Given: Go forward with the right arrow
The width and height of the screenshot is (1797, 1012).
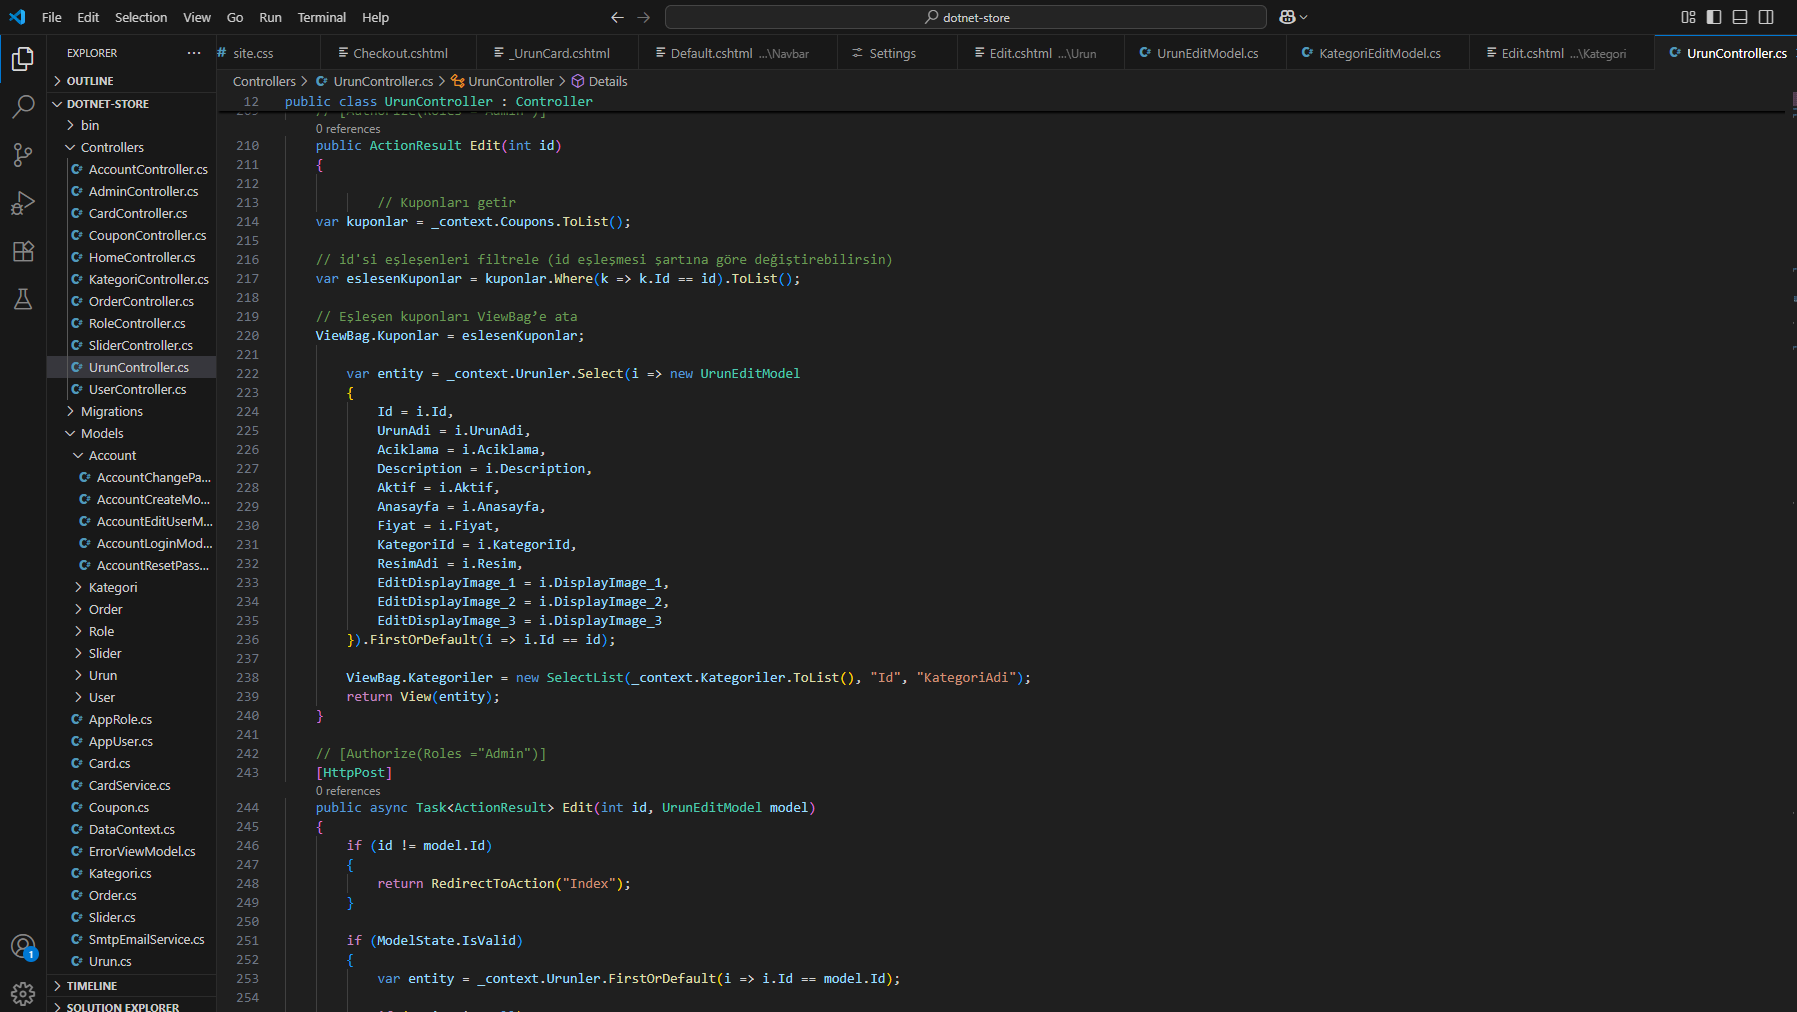Looking at the screenshot, I should tap(644, 17).
